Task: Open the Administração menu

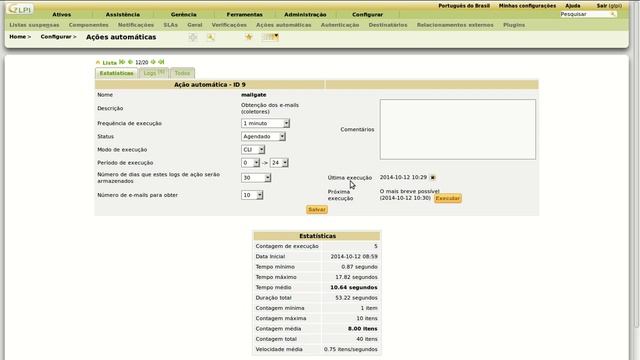Action: (x=305, y=14)
